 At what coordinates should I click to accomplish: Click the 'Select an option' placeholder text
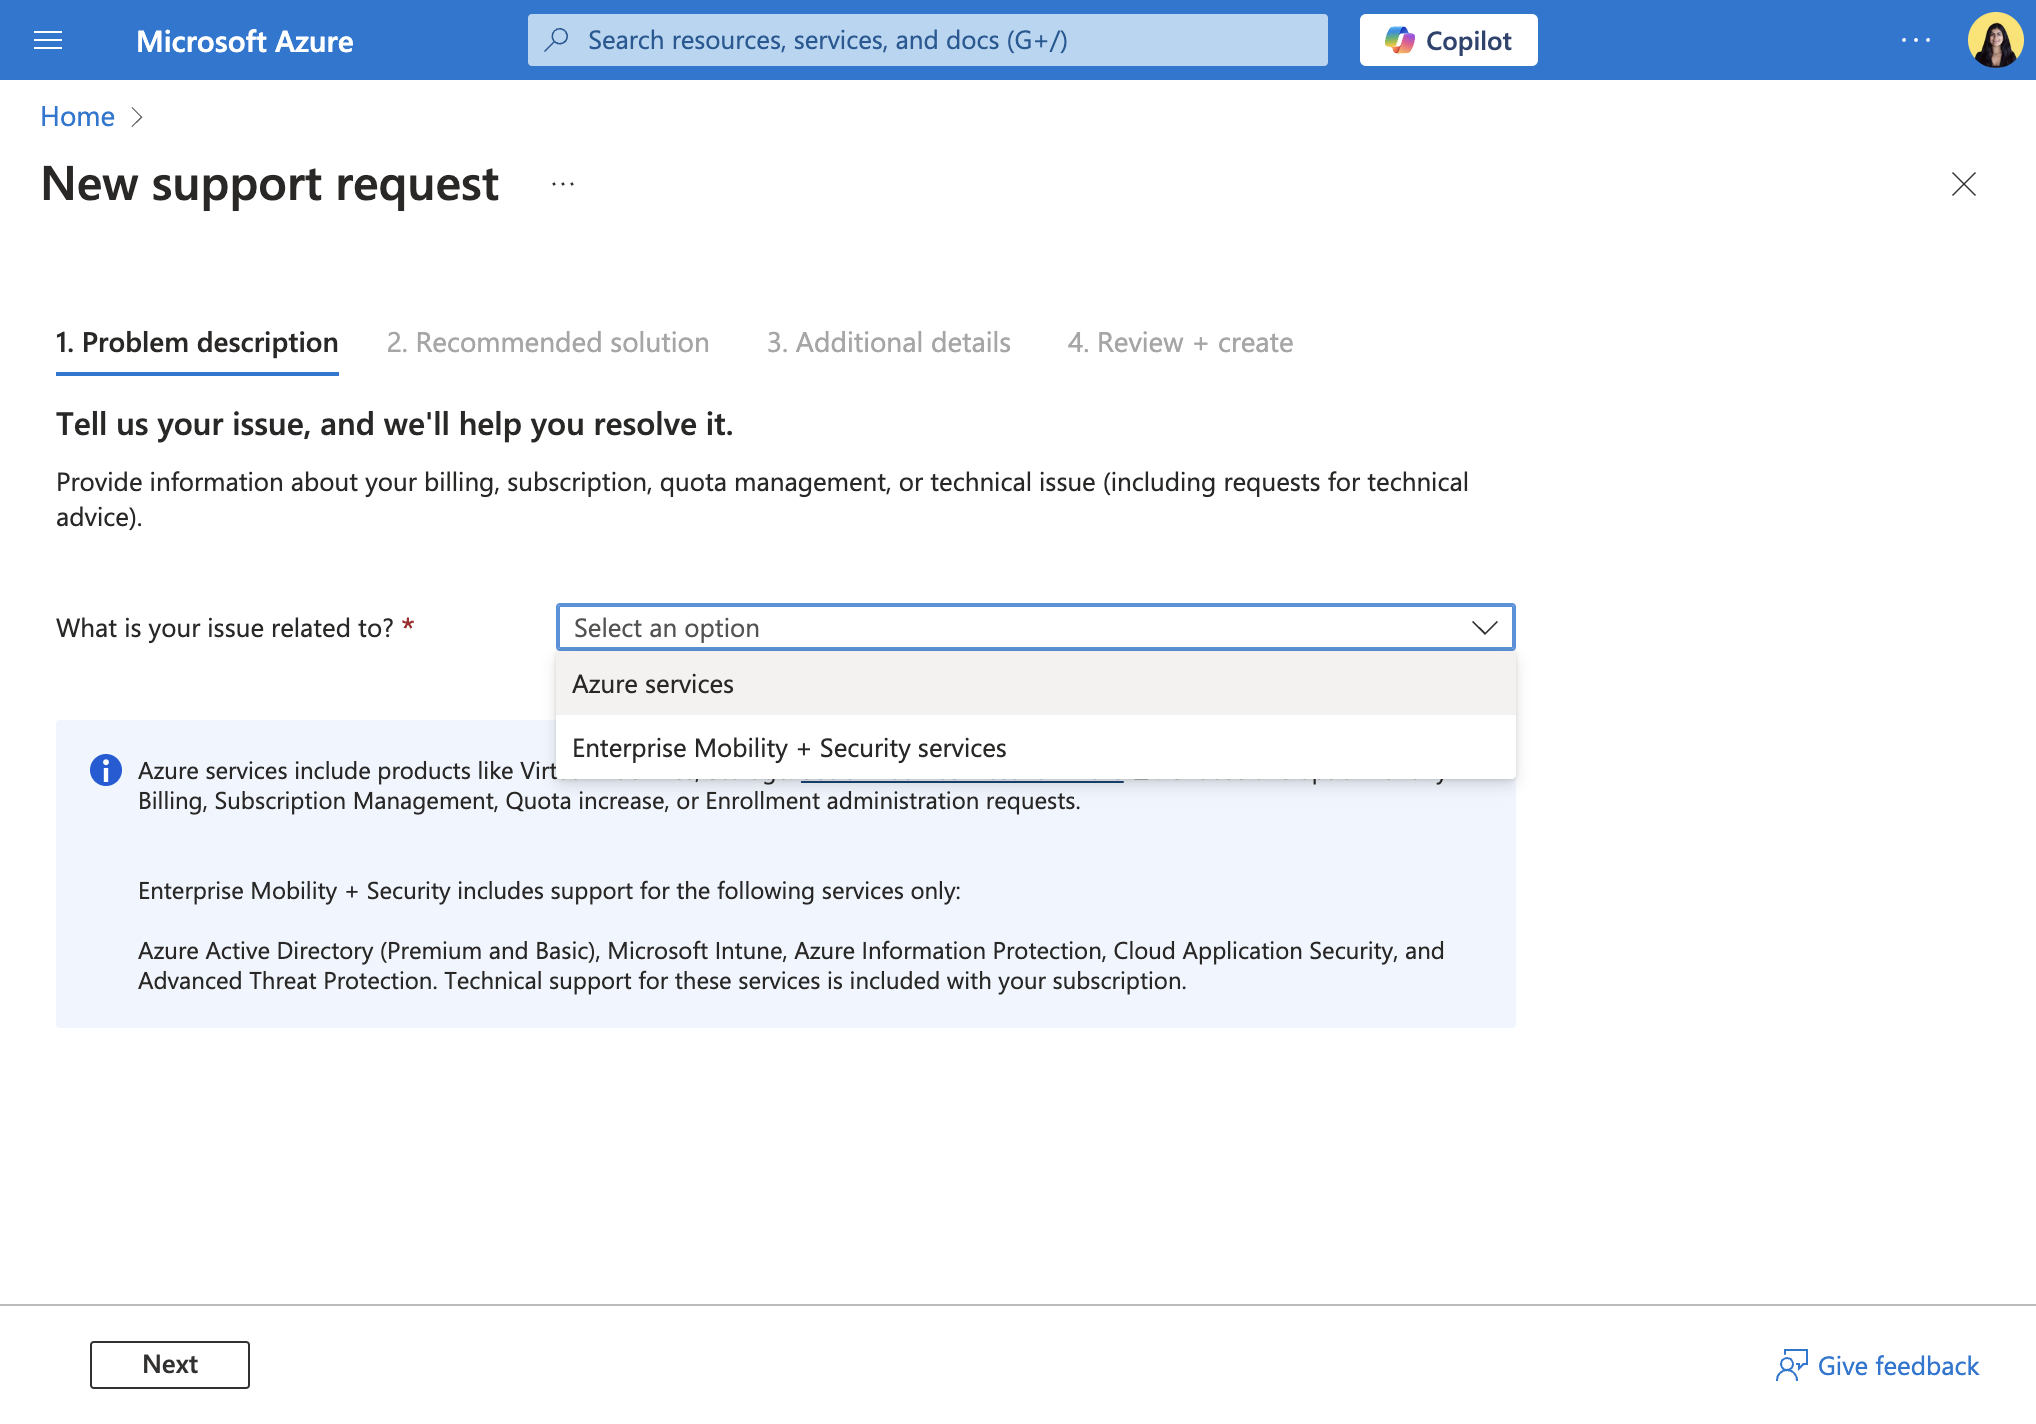pyautogui.click(x=667, y=628)
